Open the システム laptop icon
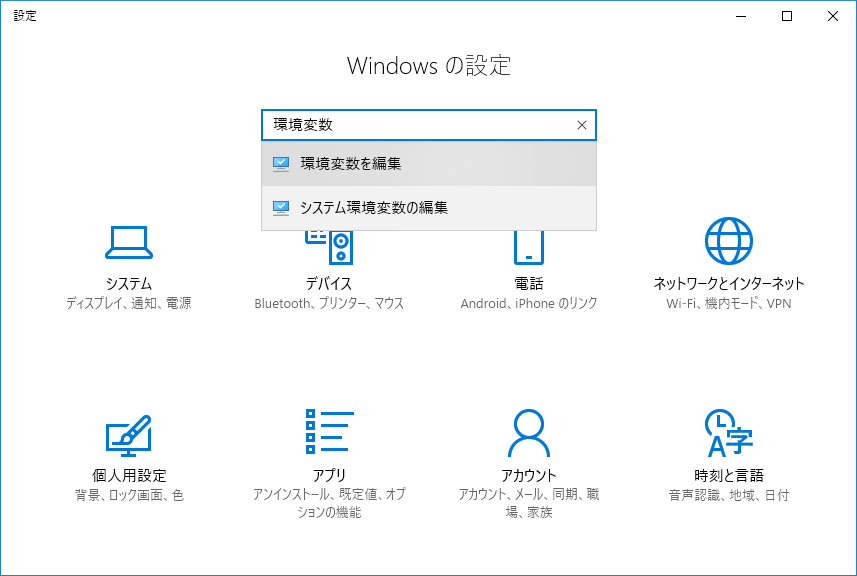Image resolution: width=857 pixels, height=576 pixels. point(129,242)
